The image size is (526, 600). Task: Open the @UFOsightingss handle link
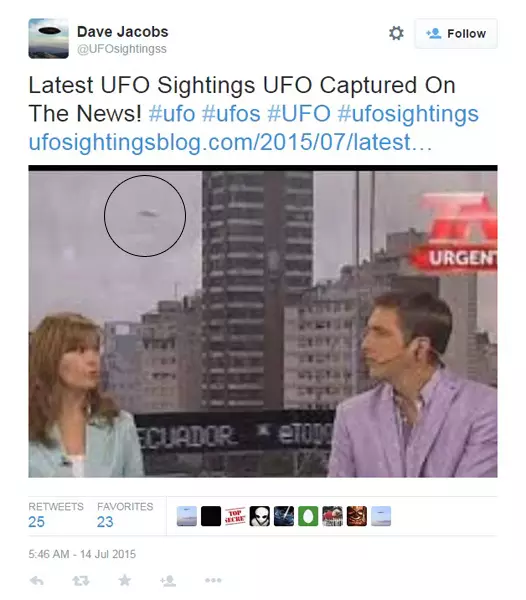click(122, 49)
